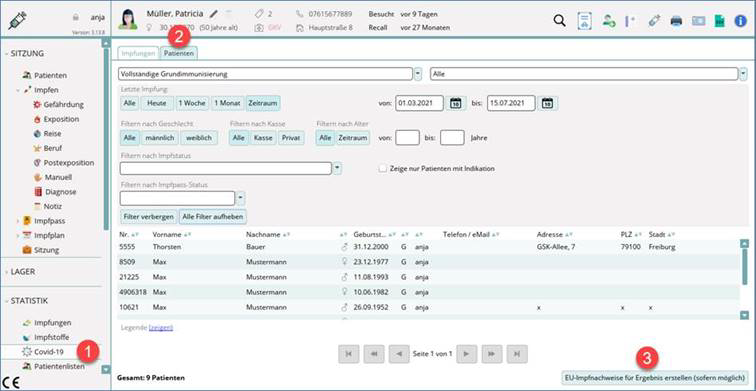Click the green spreadsheet export icon

[x=719, y=21]
